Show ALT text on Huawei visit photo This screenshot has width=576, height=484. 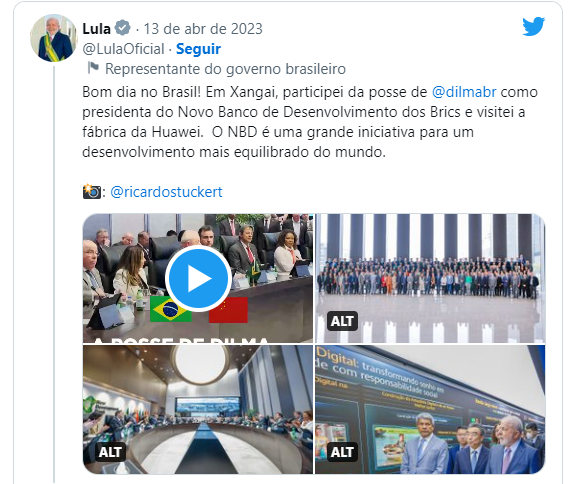(342, 452)
